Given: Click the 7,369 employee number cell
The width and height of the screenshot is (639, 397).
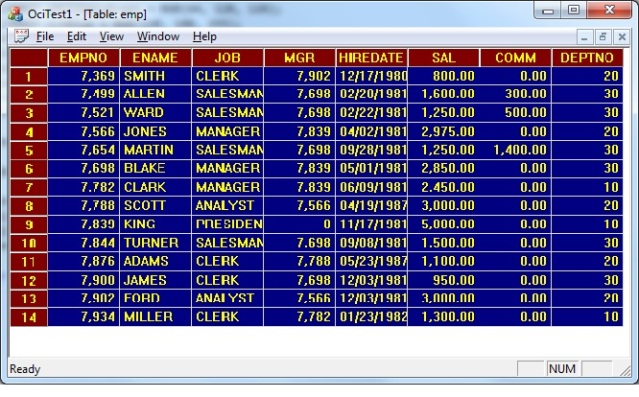Looking at the screenshot, I should [x=84, y=76].
